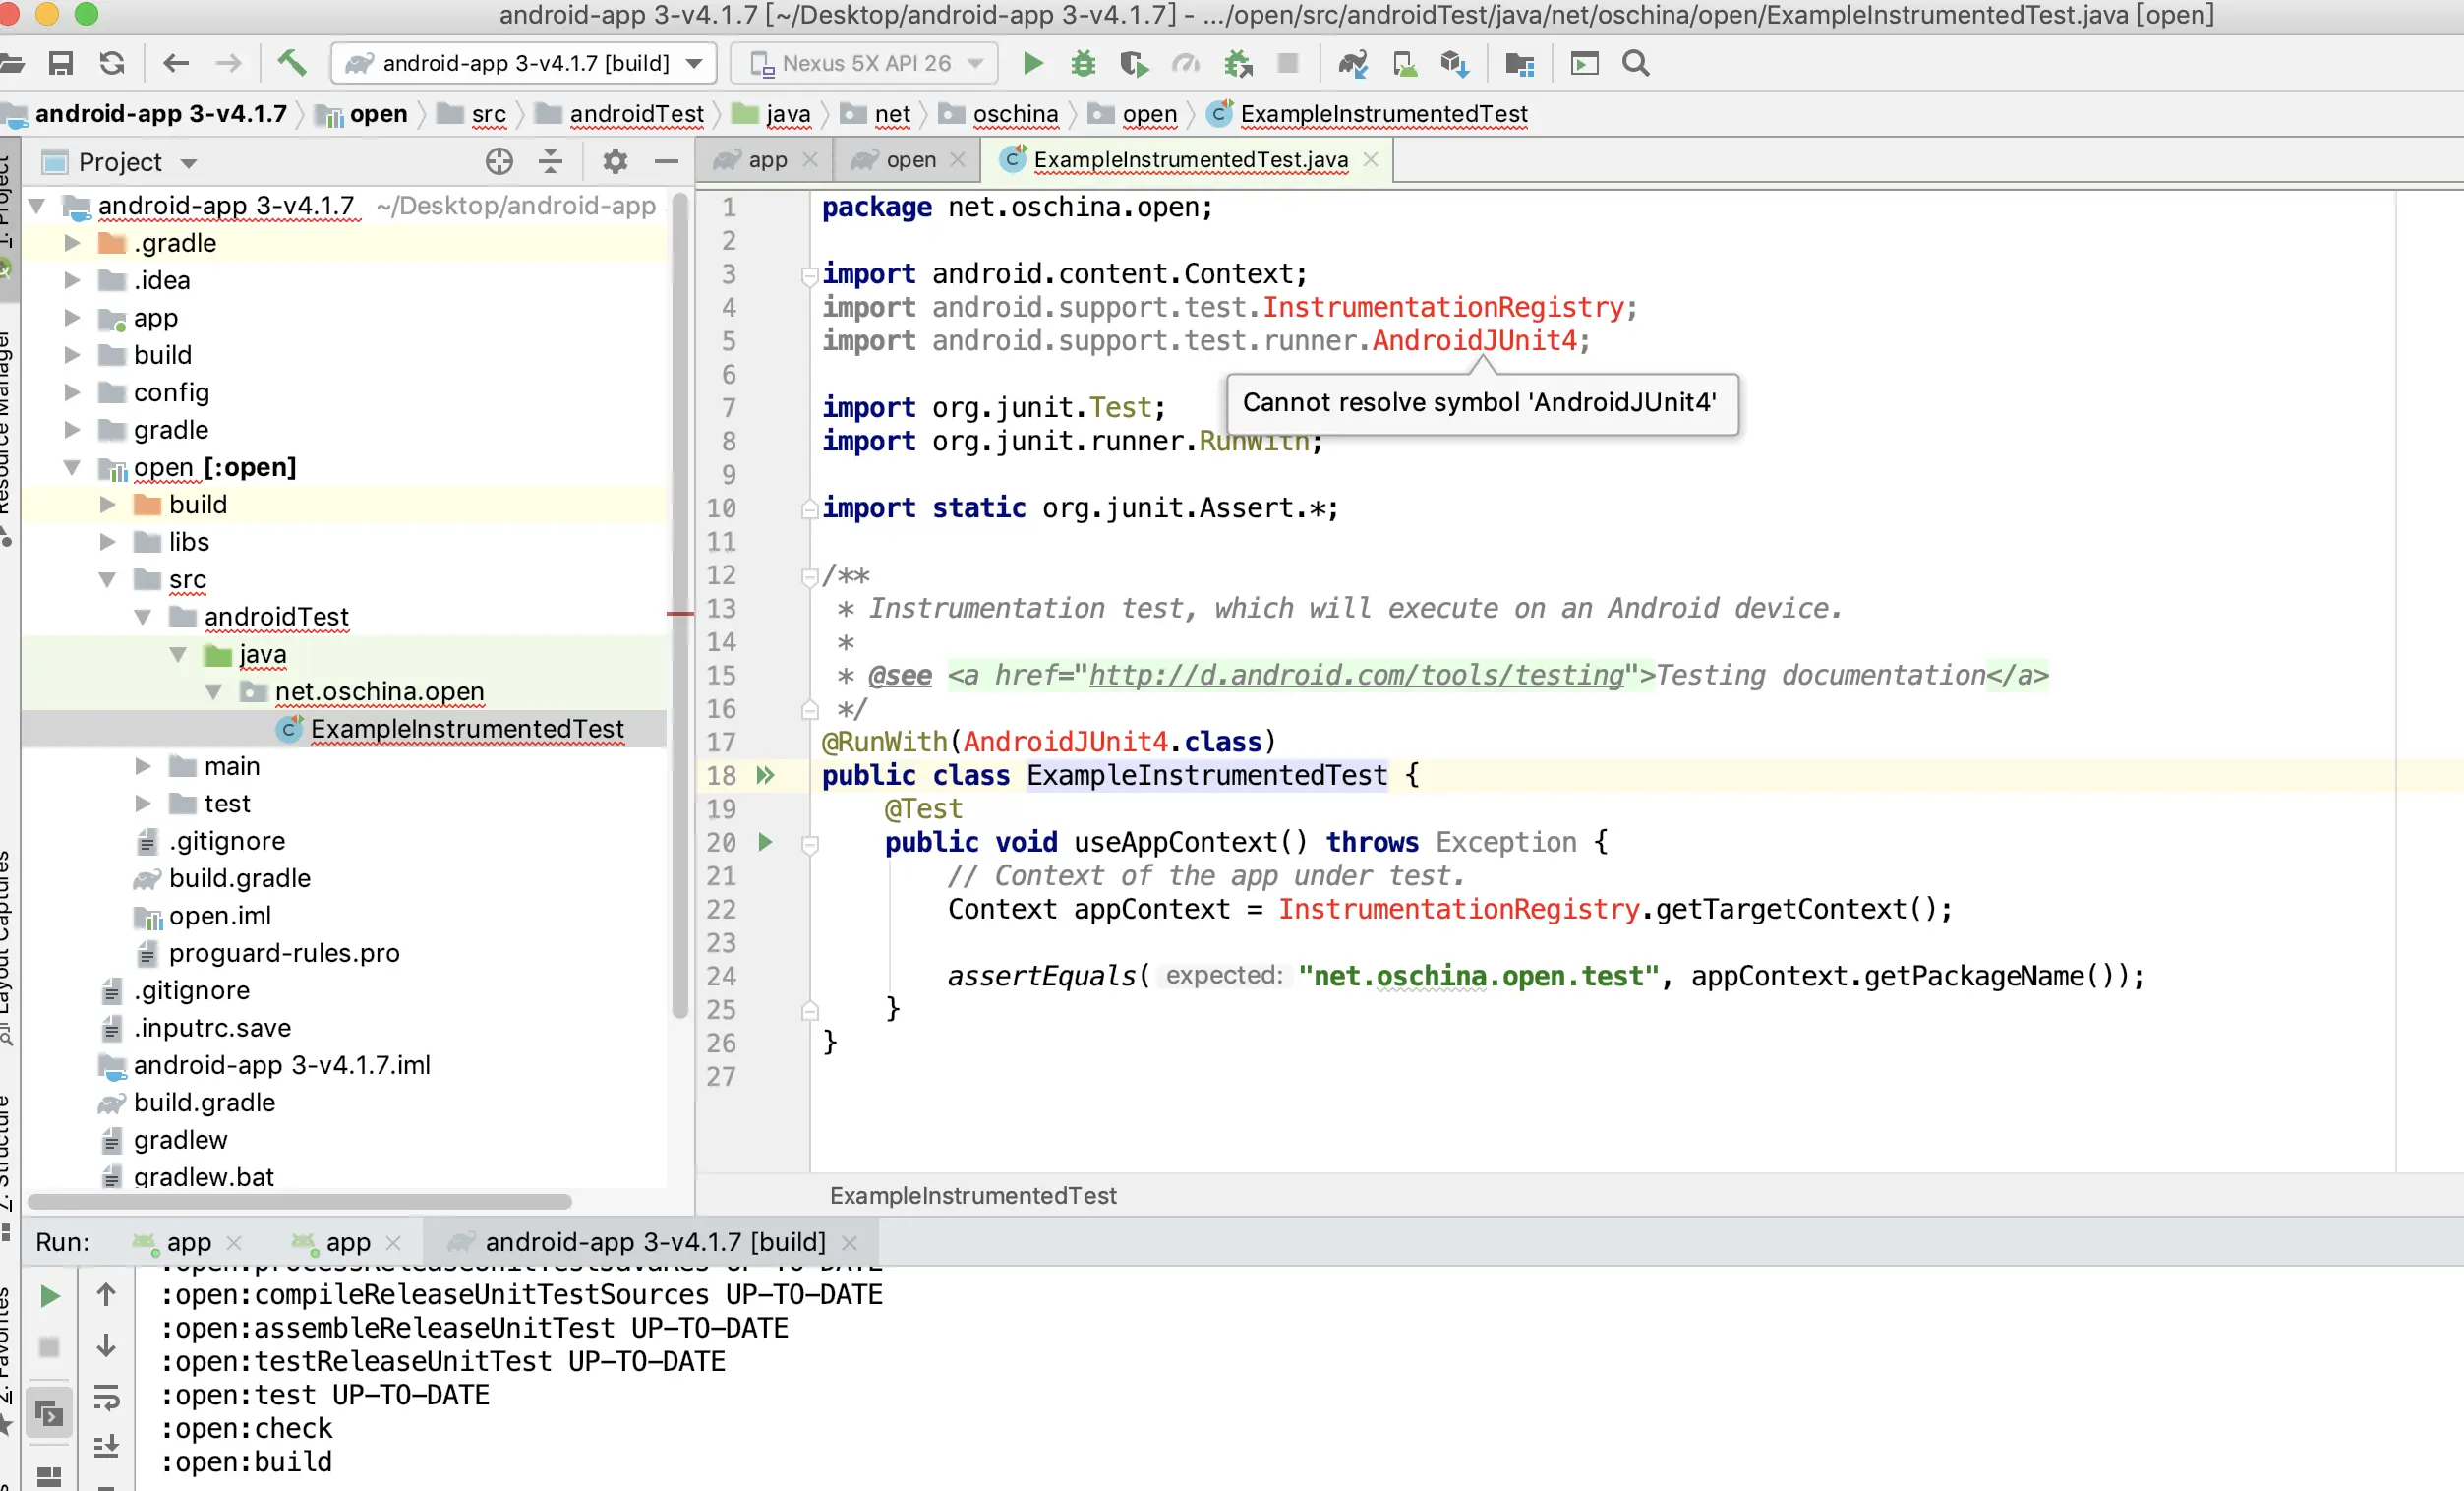The width and height of the screenshot is (2464, 1491).
Task: Click the Sync Project with Gradle icon
Action: coord(1352,64)
